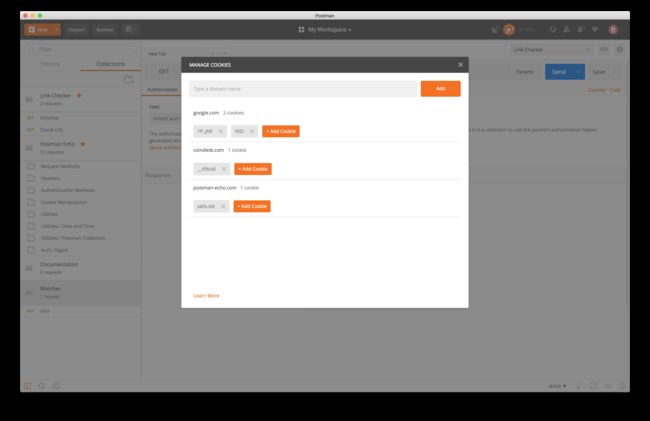Open the manage environments gear icon
The image size is (650, 421).
click(x=620, y=50)
